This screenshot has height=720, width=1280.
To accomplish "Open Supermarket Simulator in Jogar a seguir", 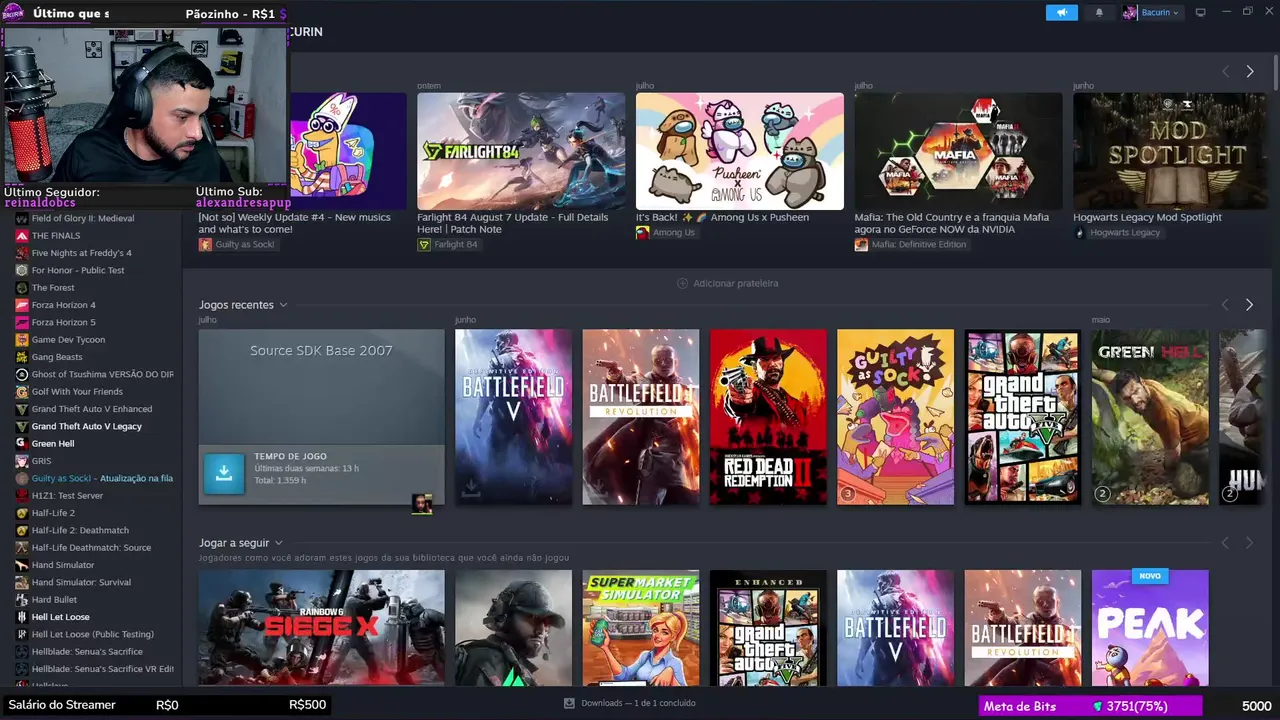I will coord(641,628).
